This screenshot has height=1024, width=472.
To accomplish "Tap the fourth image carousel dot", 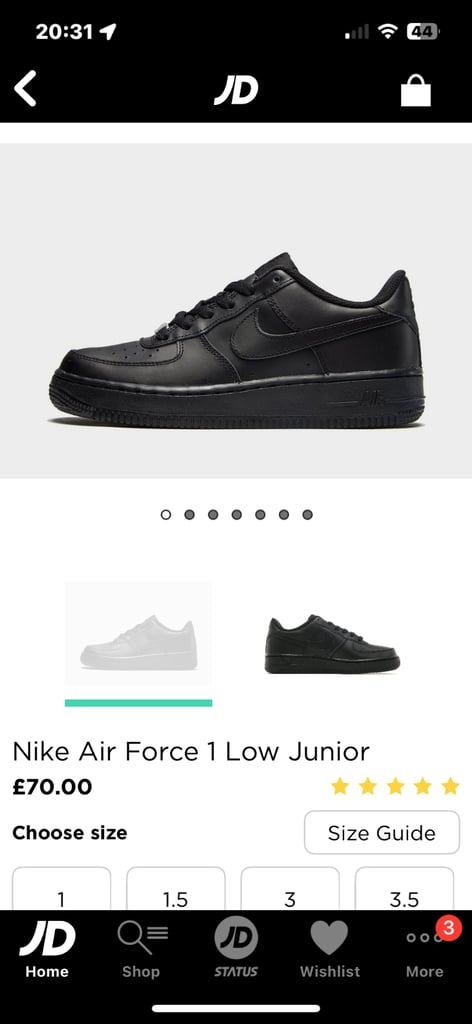I will coord(236,515).
